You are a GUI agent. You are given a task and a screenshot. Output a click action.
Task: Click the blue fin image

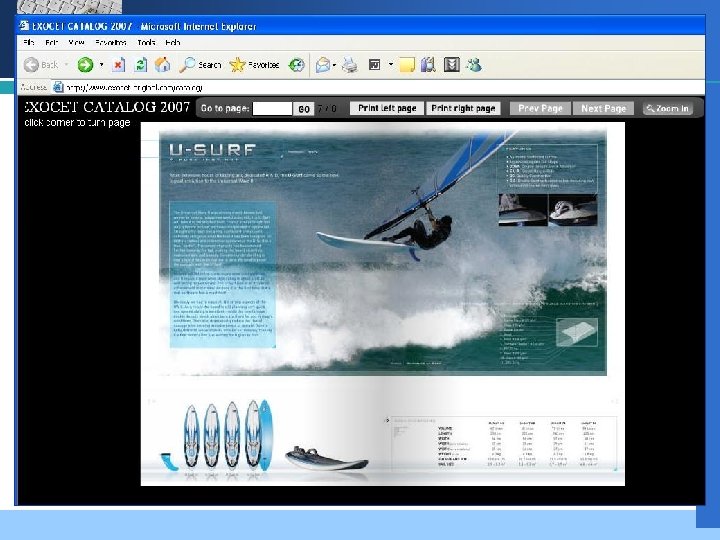coord(169,462)
